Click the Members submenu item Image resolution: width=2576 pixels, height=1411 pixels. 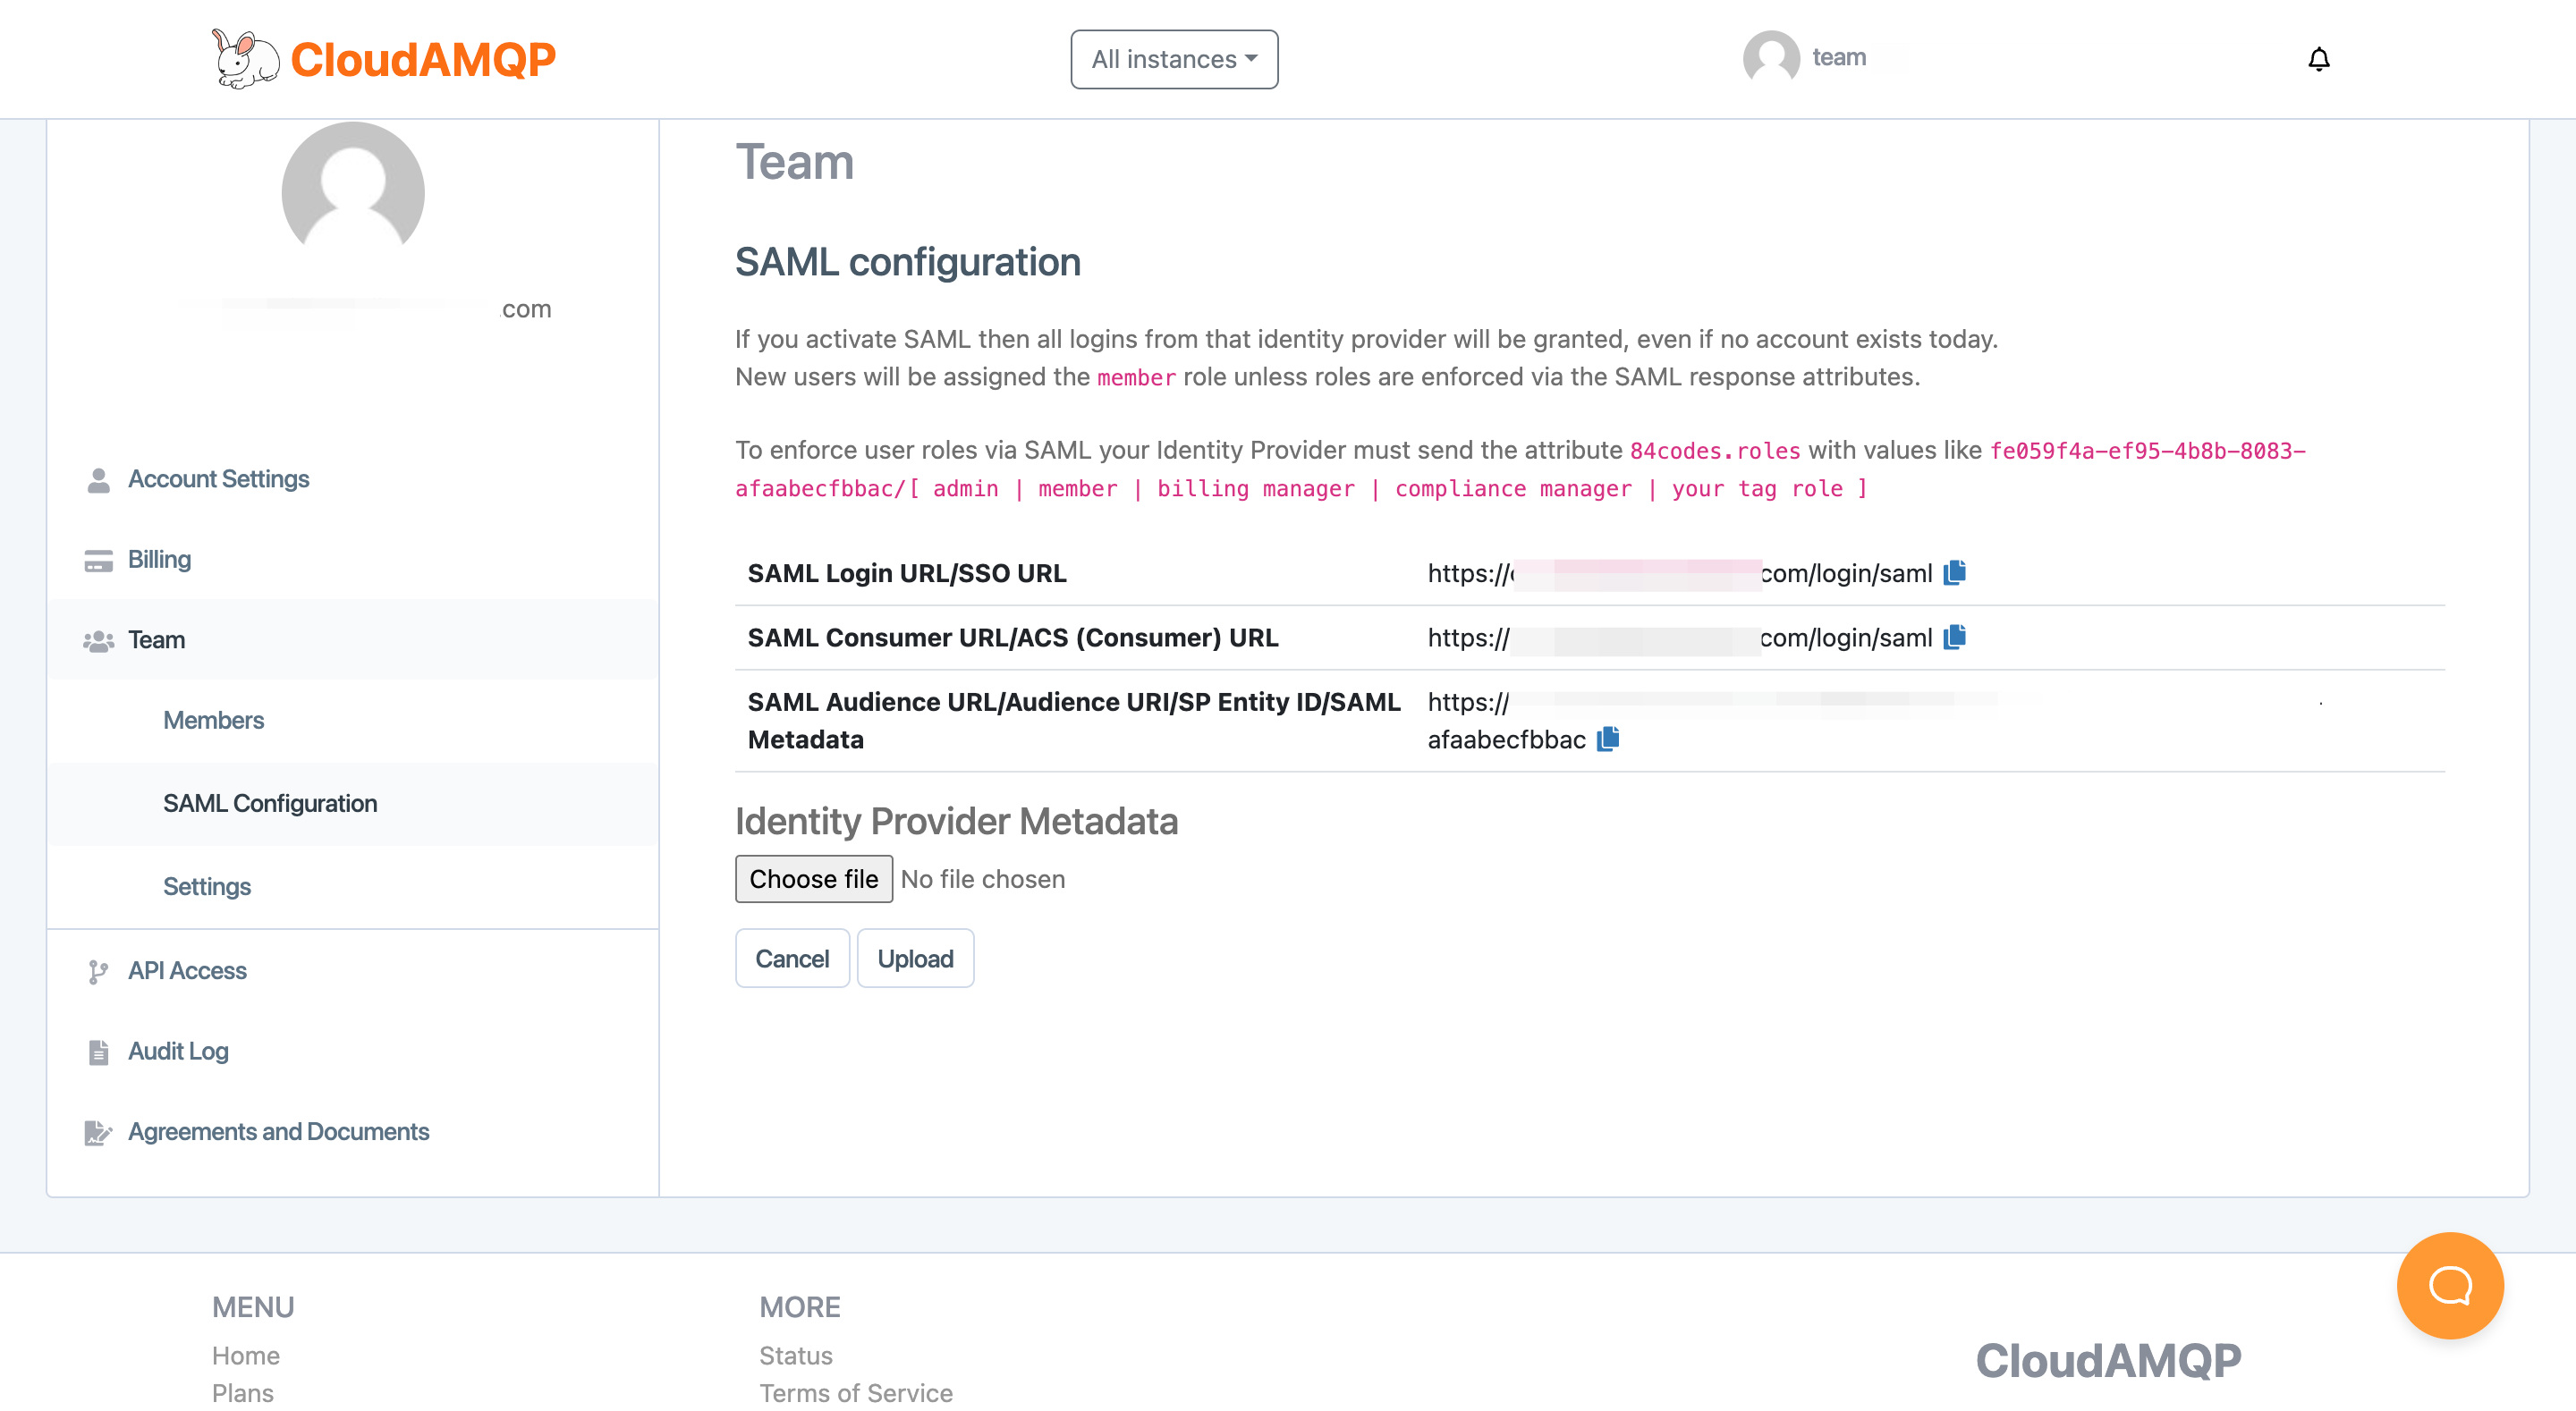tap(212, 720)
